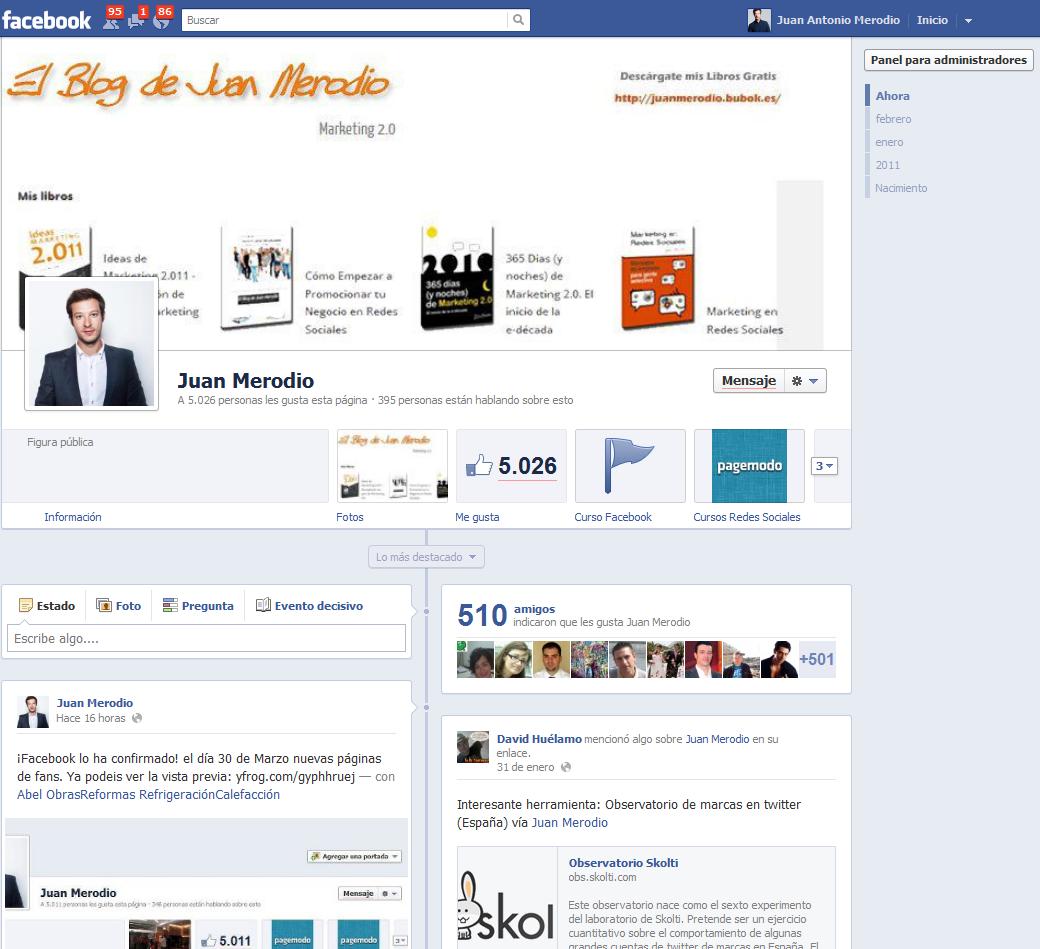Screen dimensions: 1040x949
Task: Open account menu arrow next to Inicio
Action: [x=968, y=21]
